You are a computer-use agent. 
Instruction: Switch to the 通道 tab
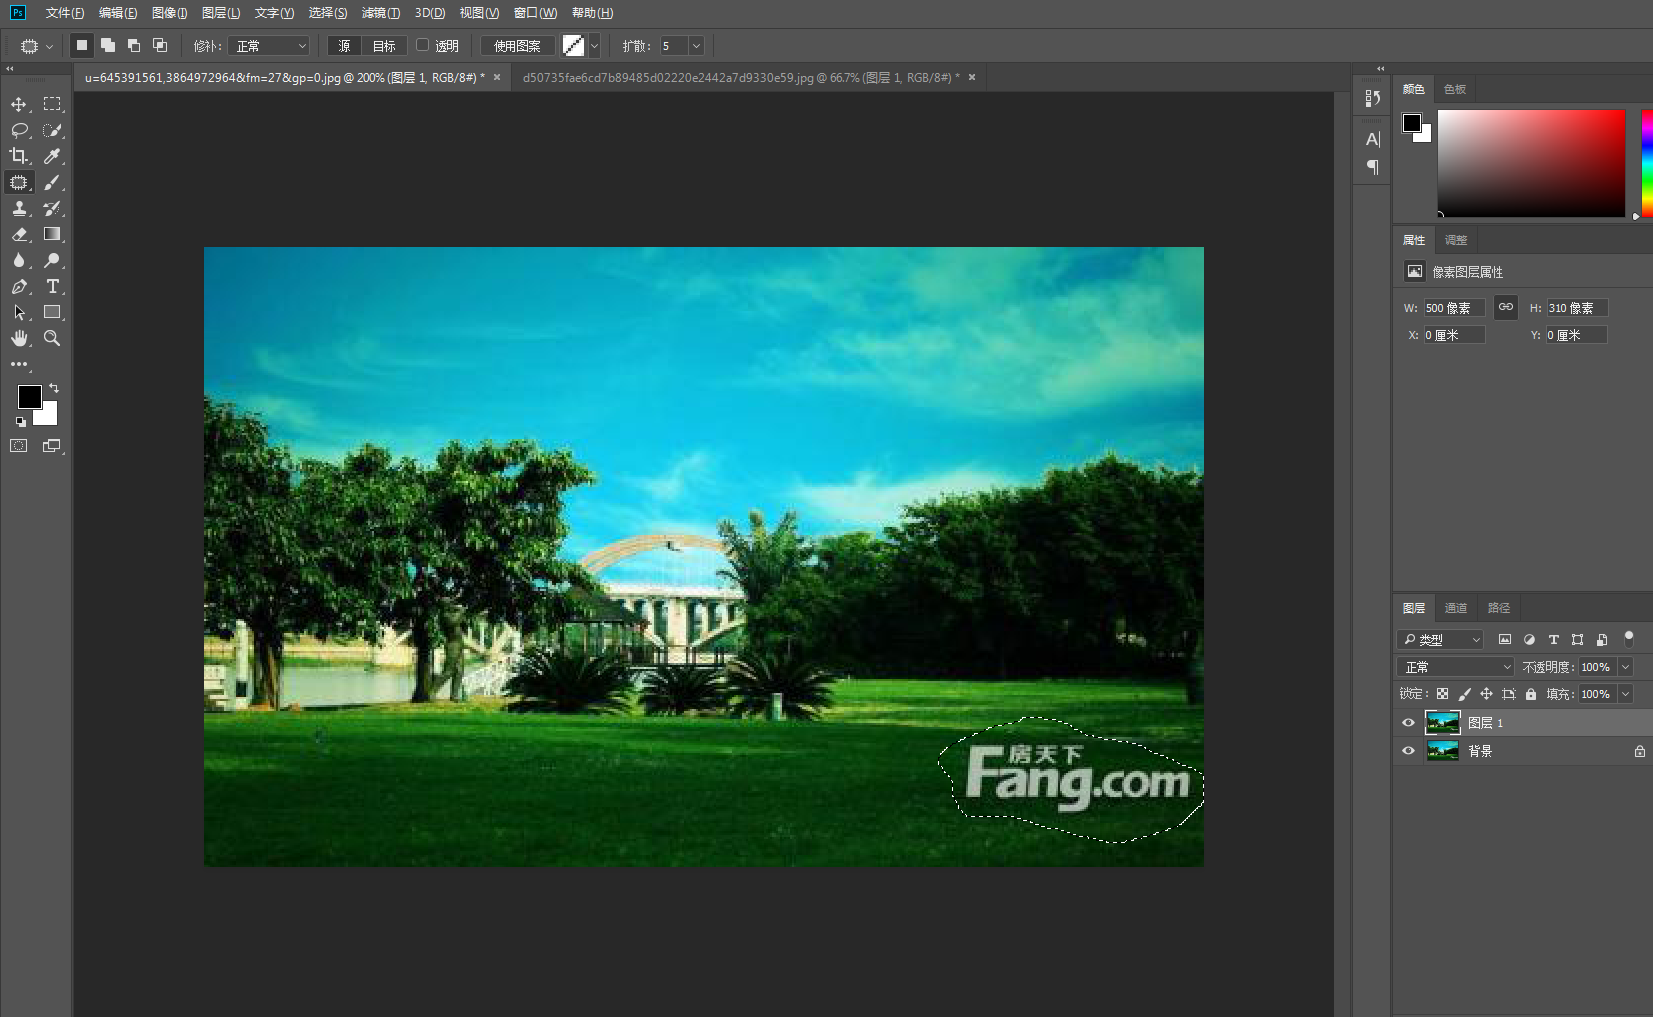(x=1455, y=608)
